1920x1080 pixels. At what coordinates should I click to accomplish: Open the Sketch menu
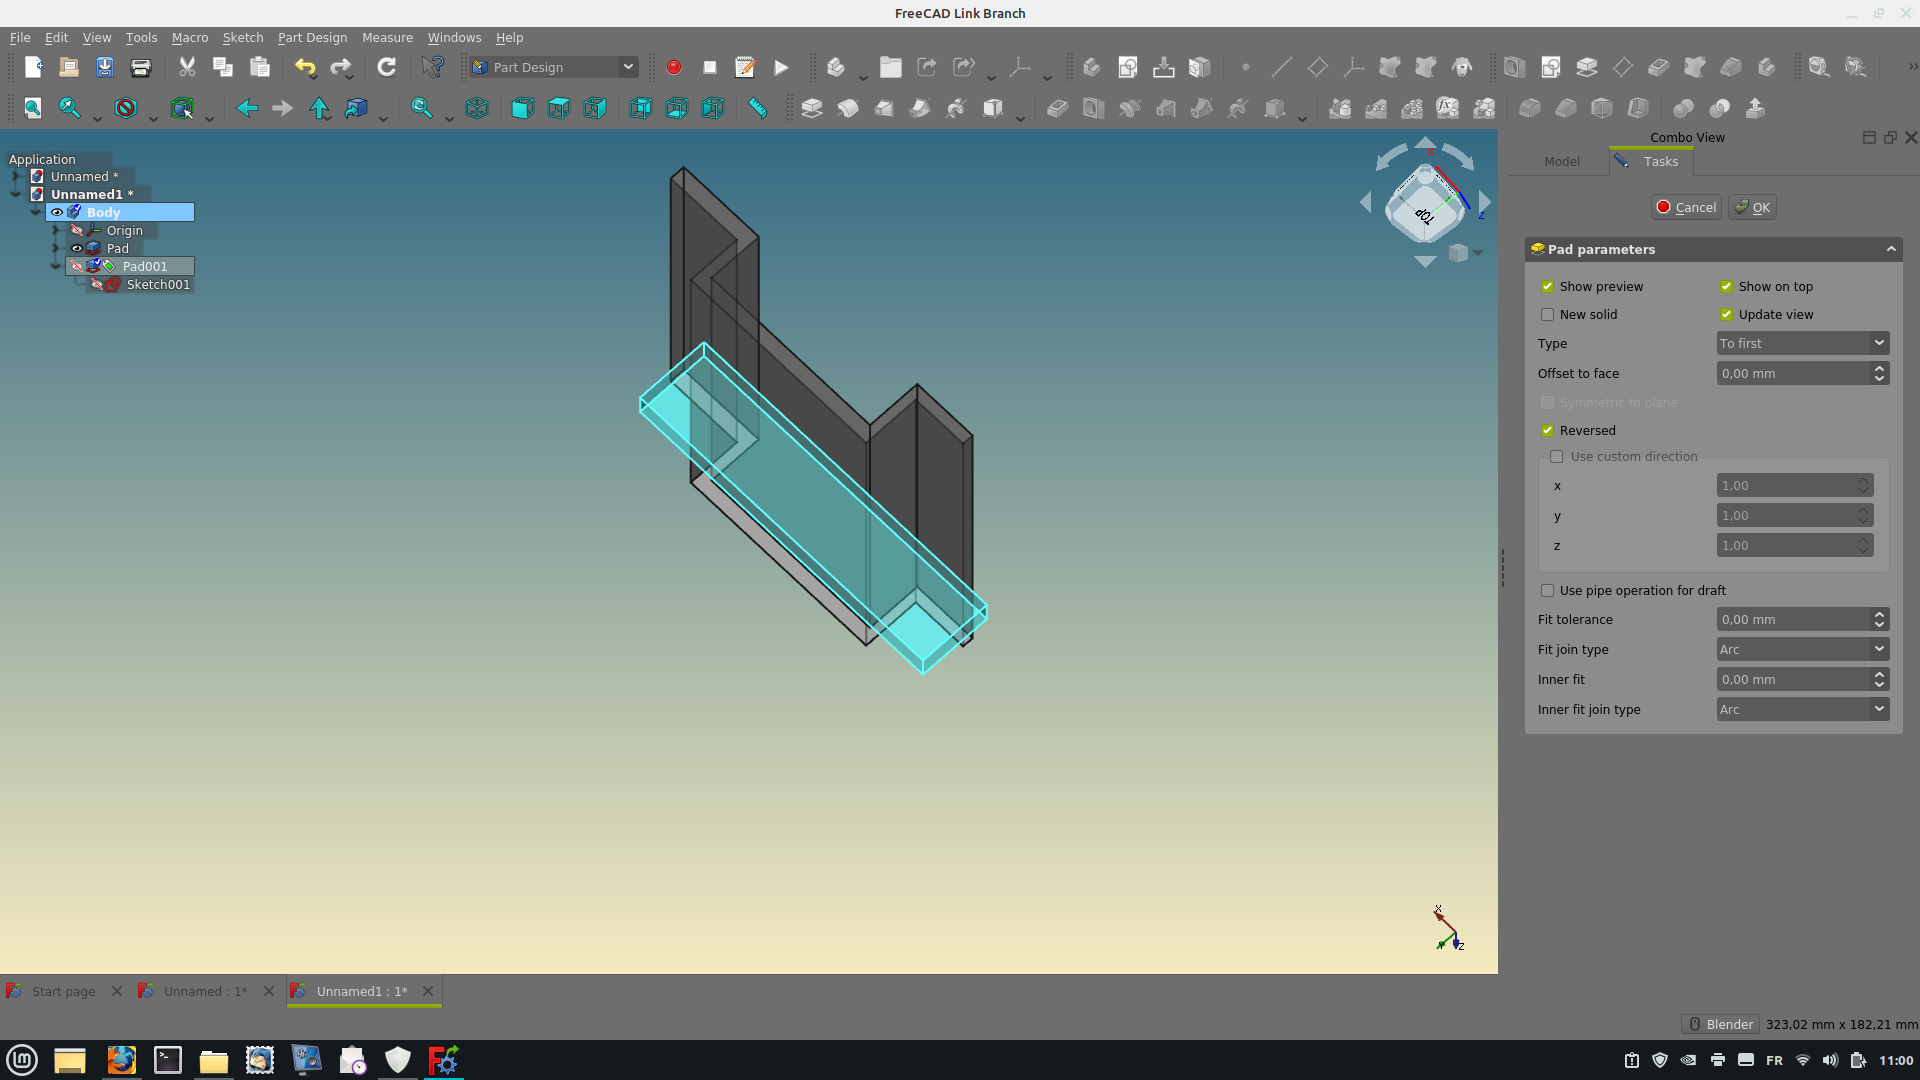(x=242, y=37)
